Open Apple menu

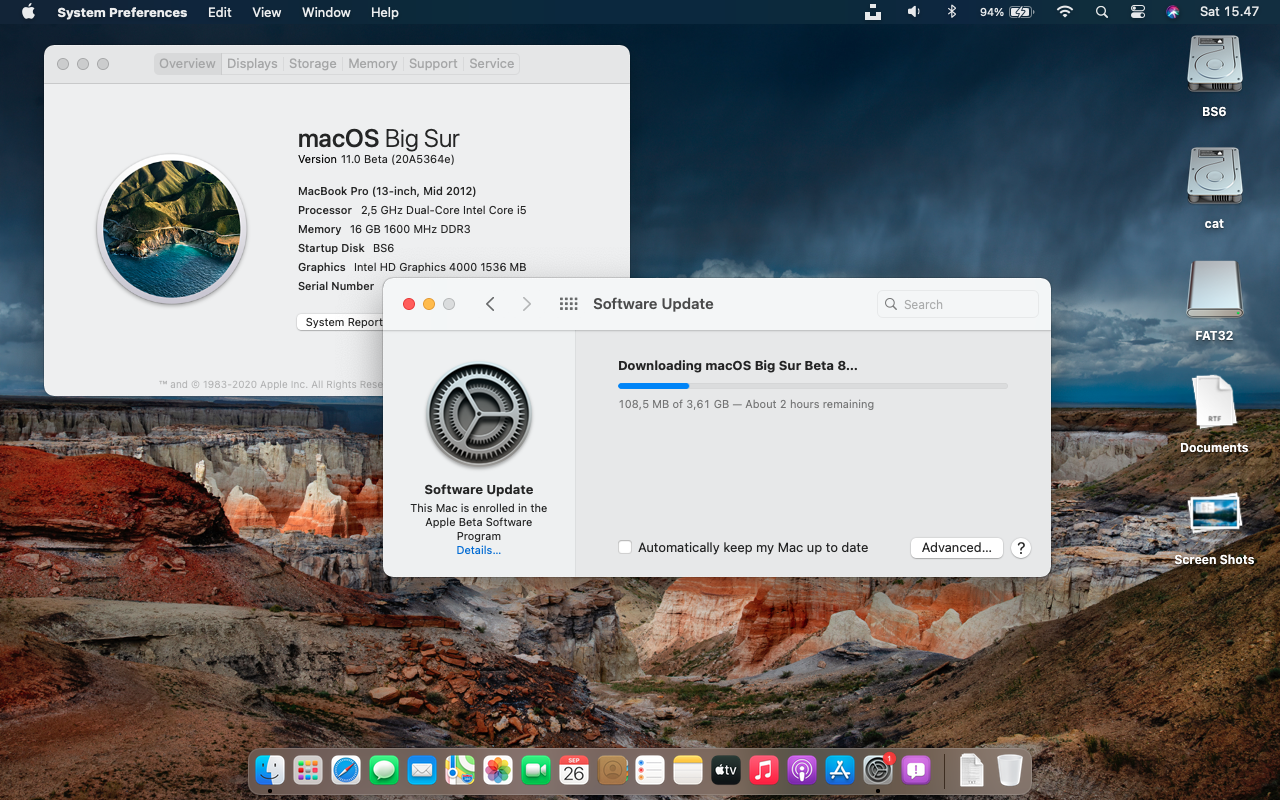tap(28, 12)
